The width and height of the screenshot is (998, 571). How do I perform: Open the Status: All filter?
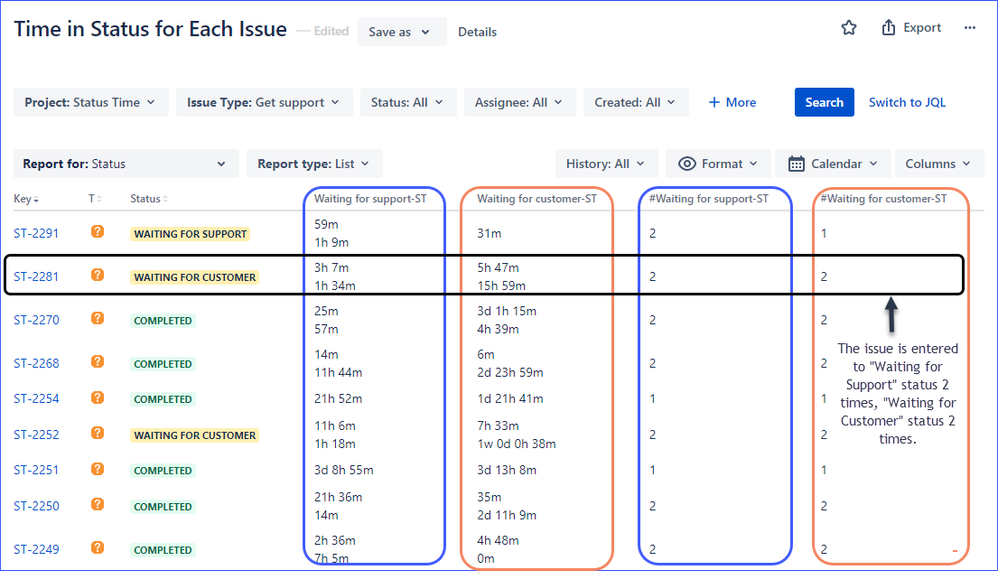pos(408,102)
